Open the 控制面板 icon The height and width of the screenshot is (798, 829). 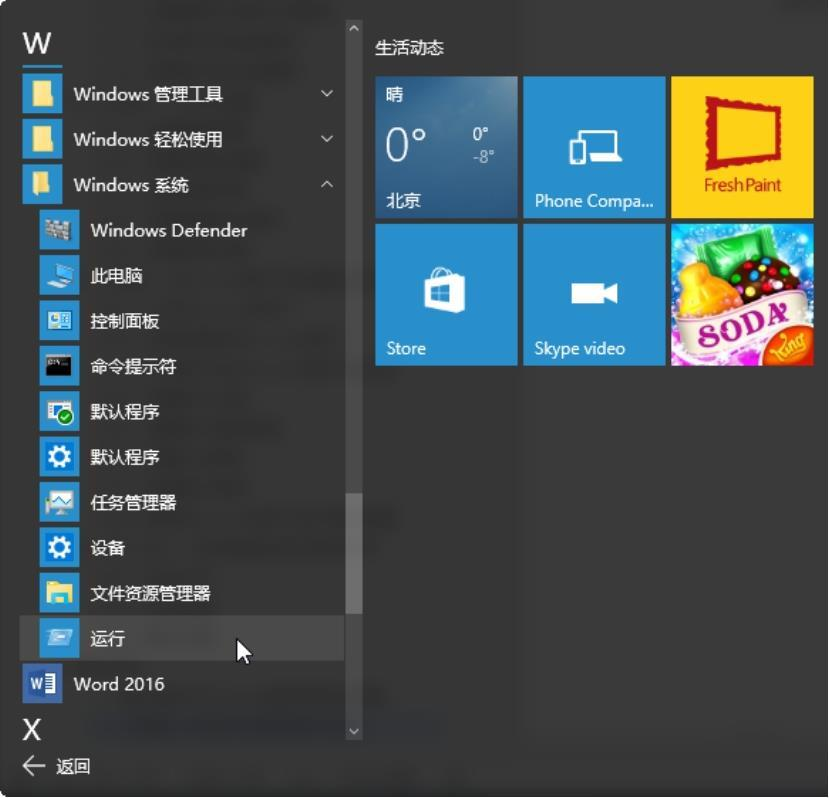pos(59,320)
